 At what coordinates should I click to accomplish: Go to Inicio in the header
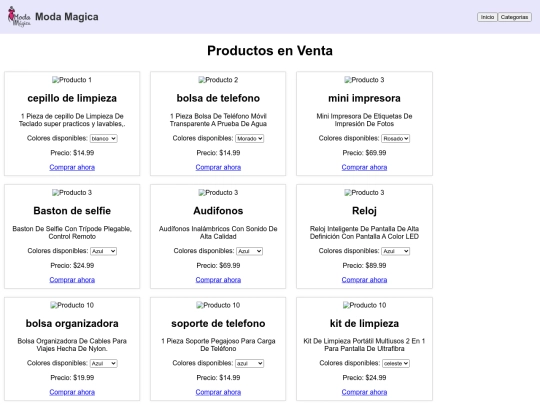point(487,17)
